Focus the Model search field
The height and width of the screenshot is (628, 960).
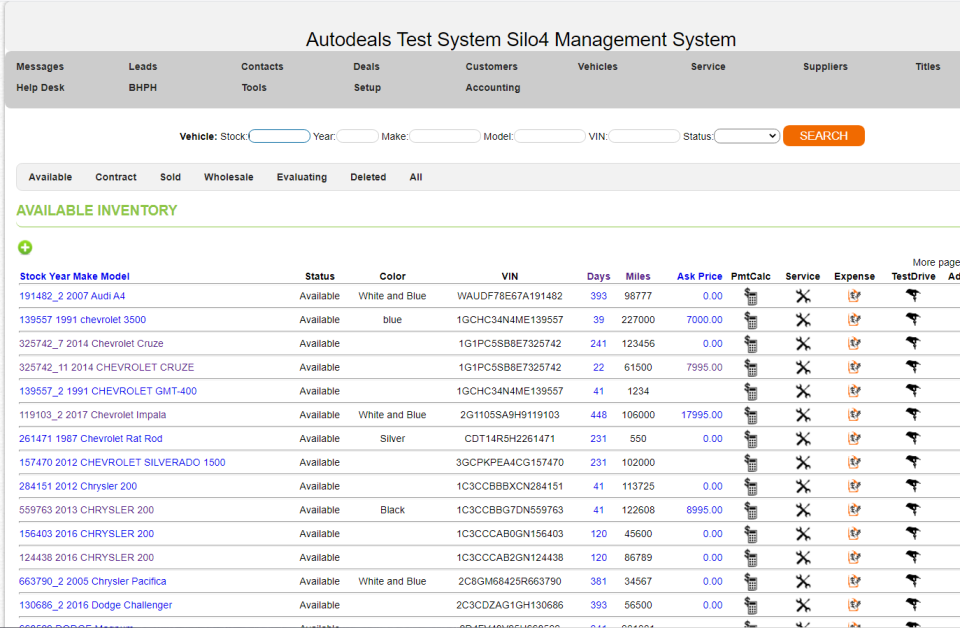(x=550, y=136)
